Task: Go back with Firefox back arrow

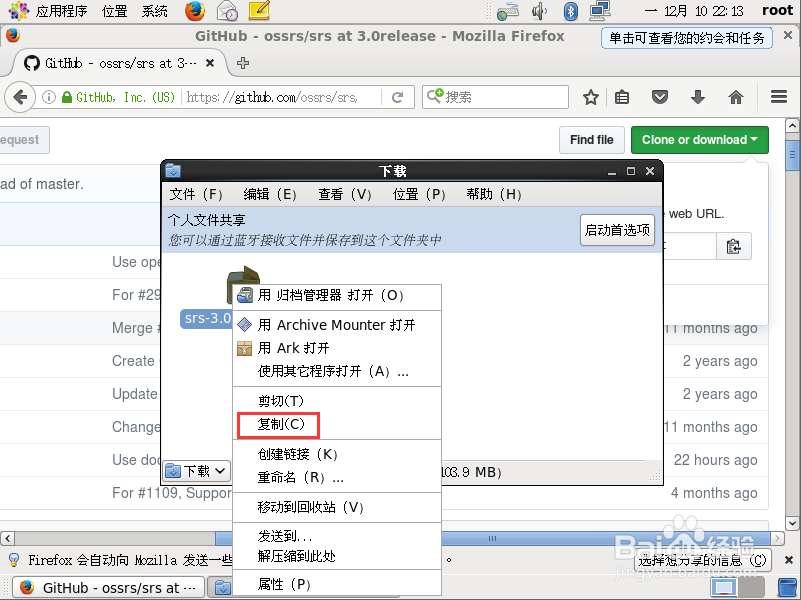Action: 20,97
